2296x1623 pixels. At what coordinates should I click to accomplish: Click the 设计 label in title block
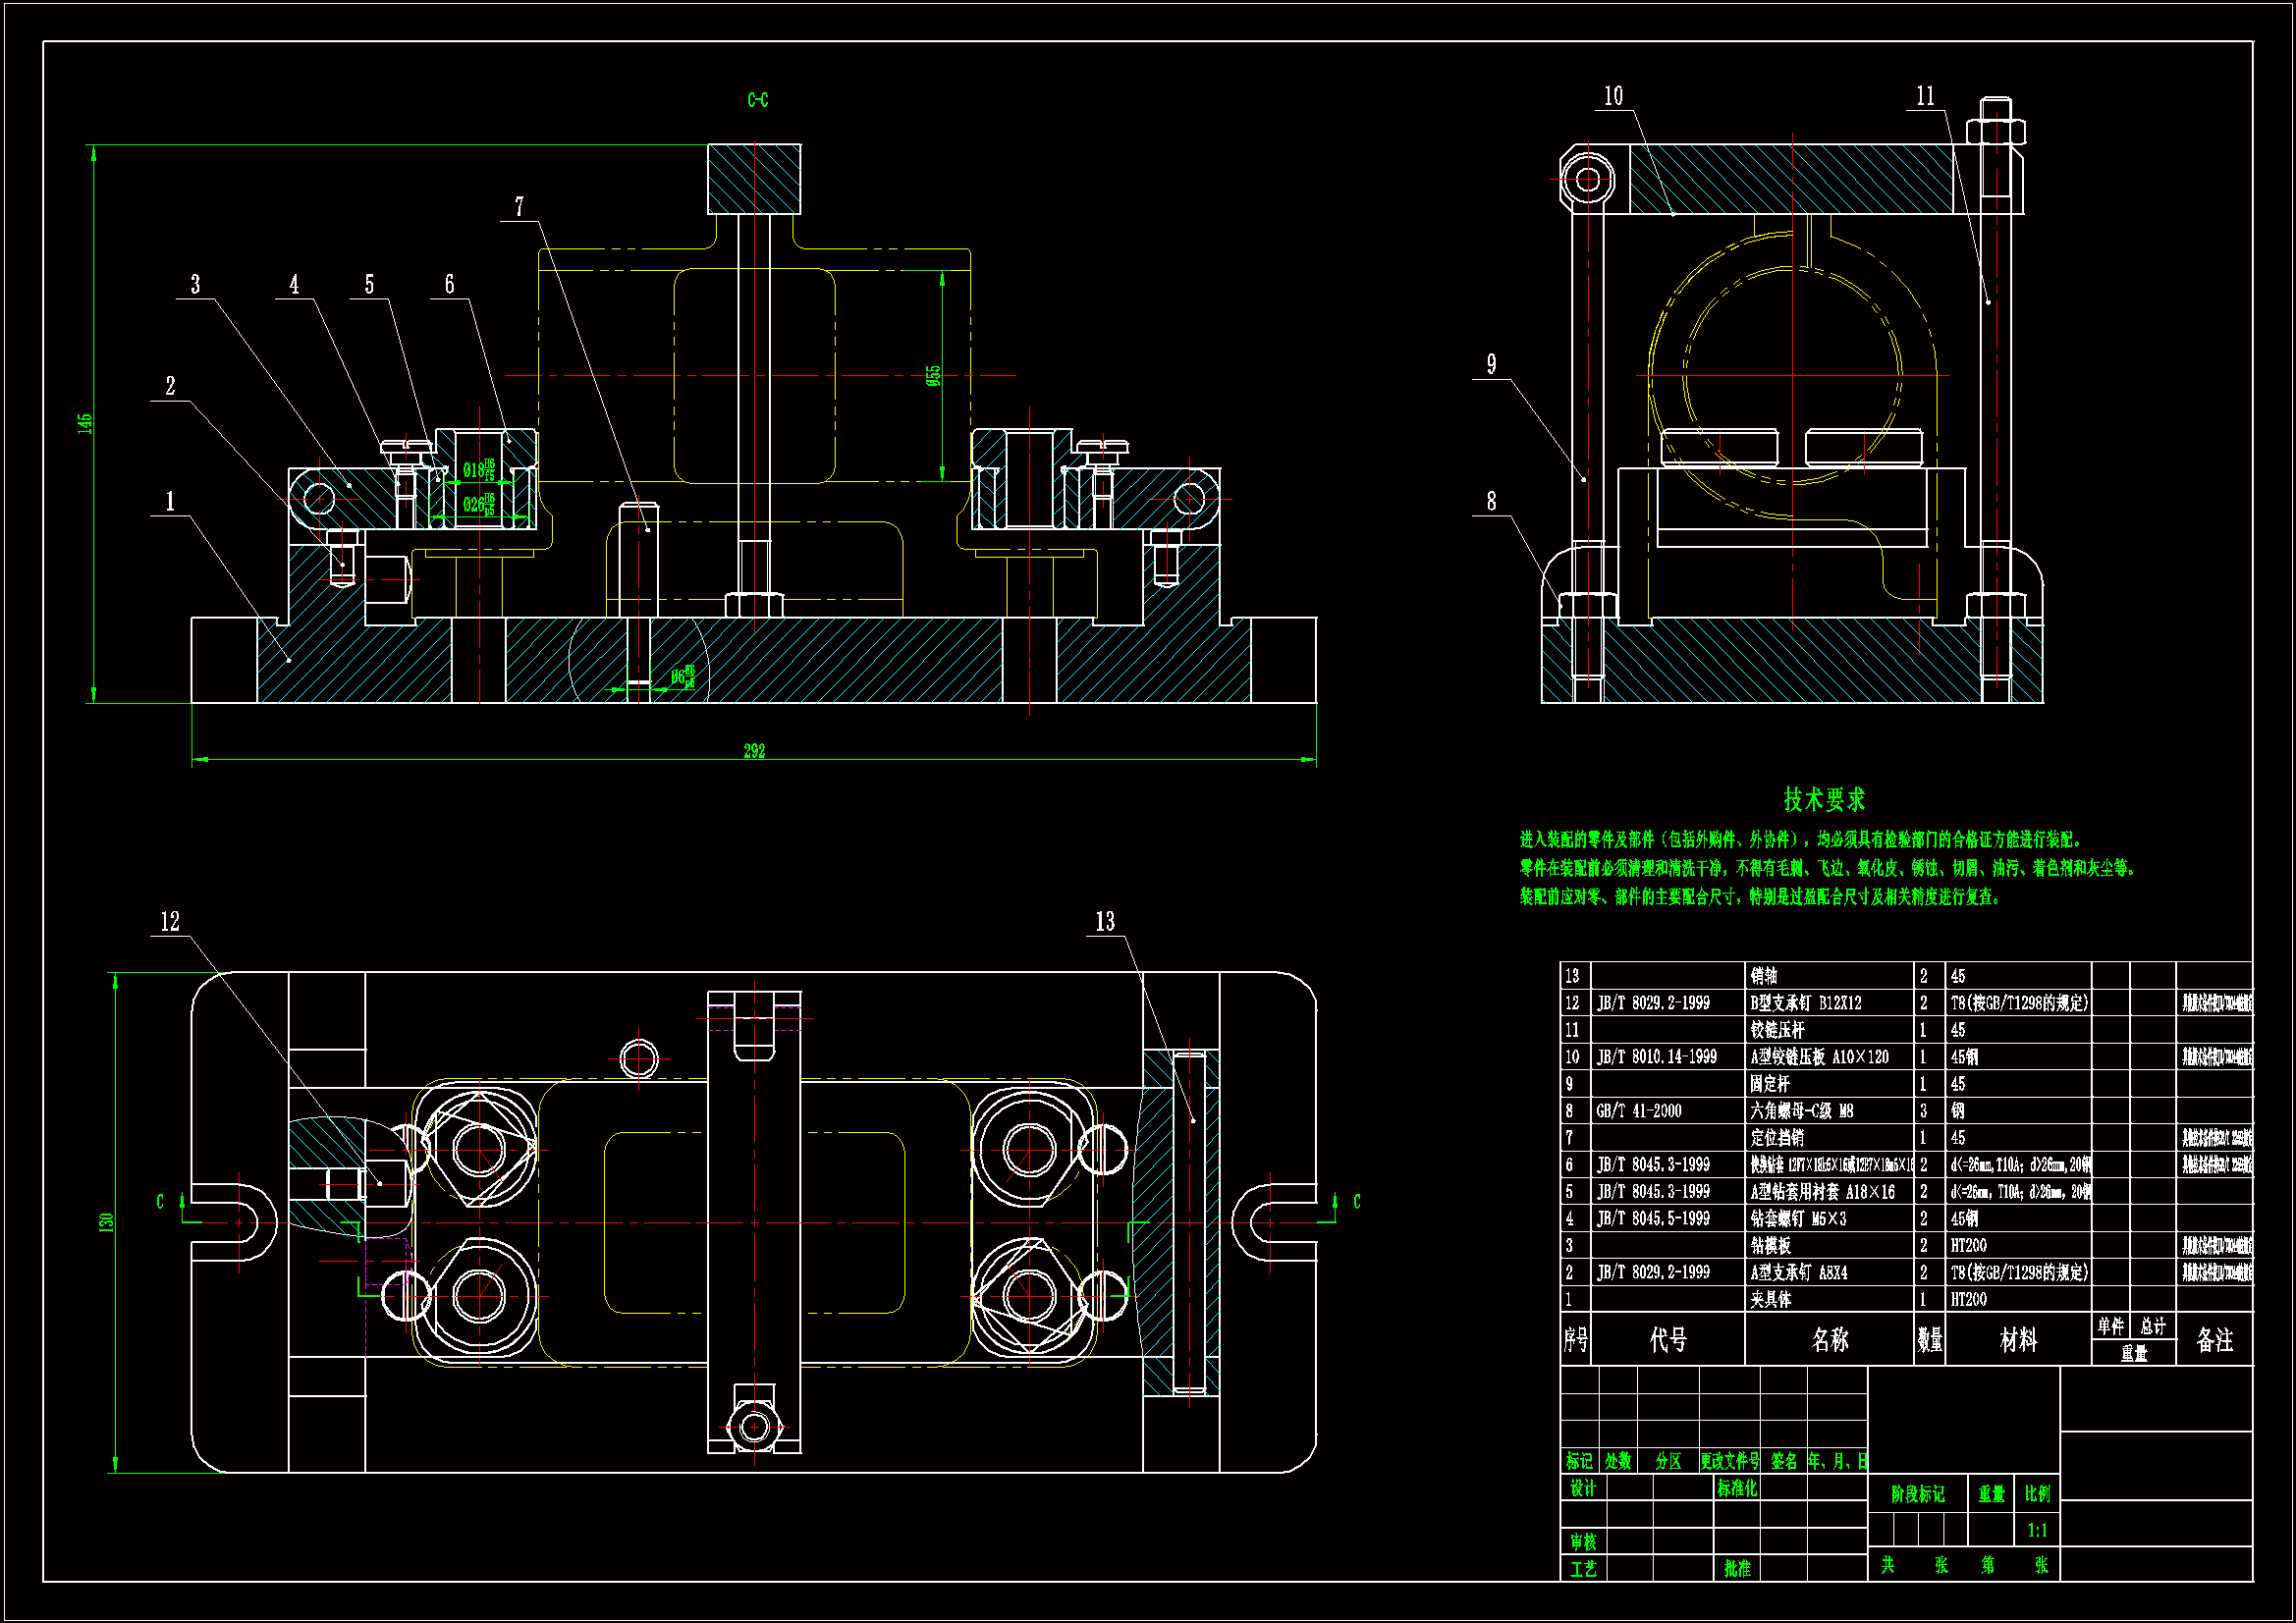[1583, 1488]
